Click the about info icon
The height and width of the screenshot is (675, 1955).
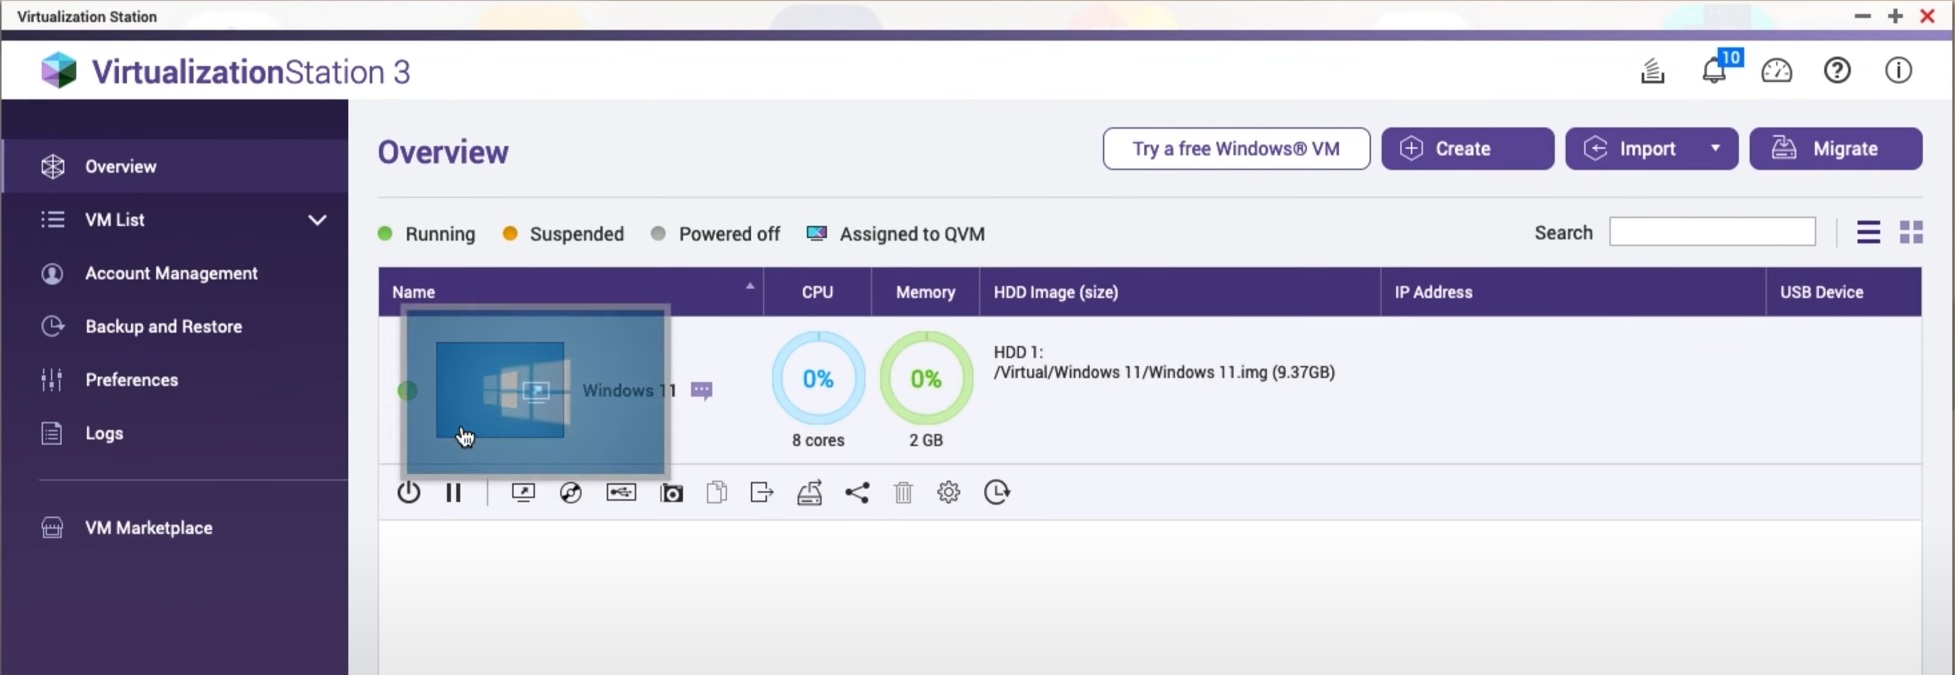[x=1899, y=70]
